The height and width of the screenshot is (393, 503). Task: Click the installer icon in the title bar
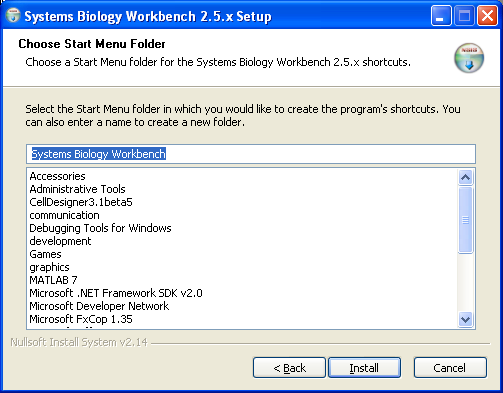tap(13, 16)
